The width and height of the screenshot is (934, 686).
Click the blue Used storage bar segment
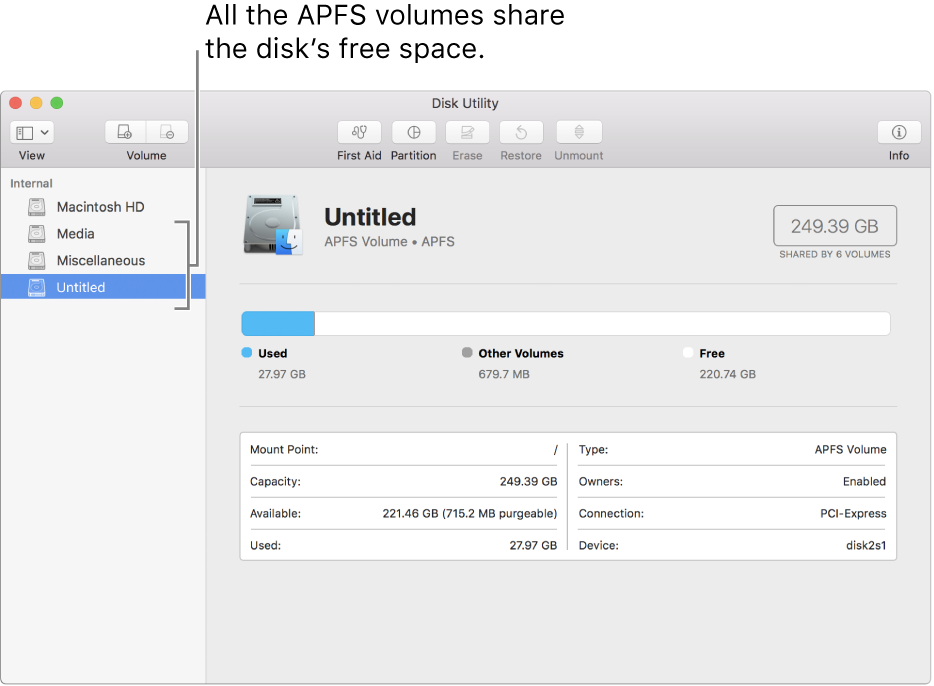coord(278,323)
